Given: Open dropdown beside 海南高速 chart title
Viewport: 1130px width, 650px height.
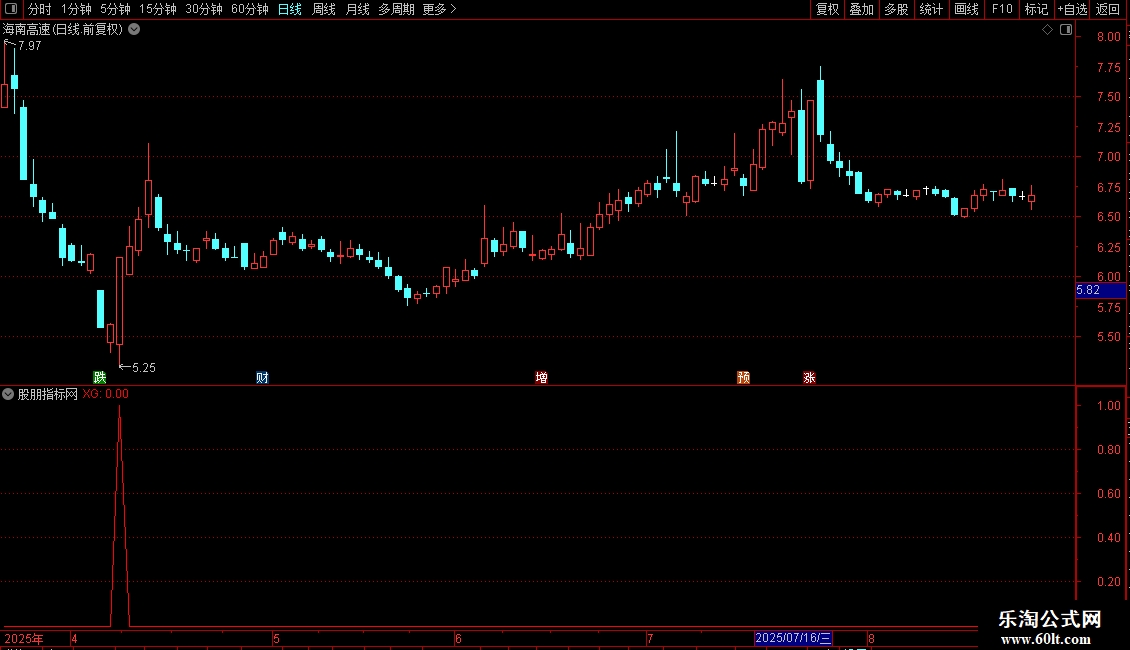Looking at the screenshot, I should click(134, 30).
